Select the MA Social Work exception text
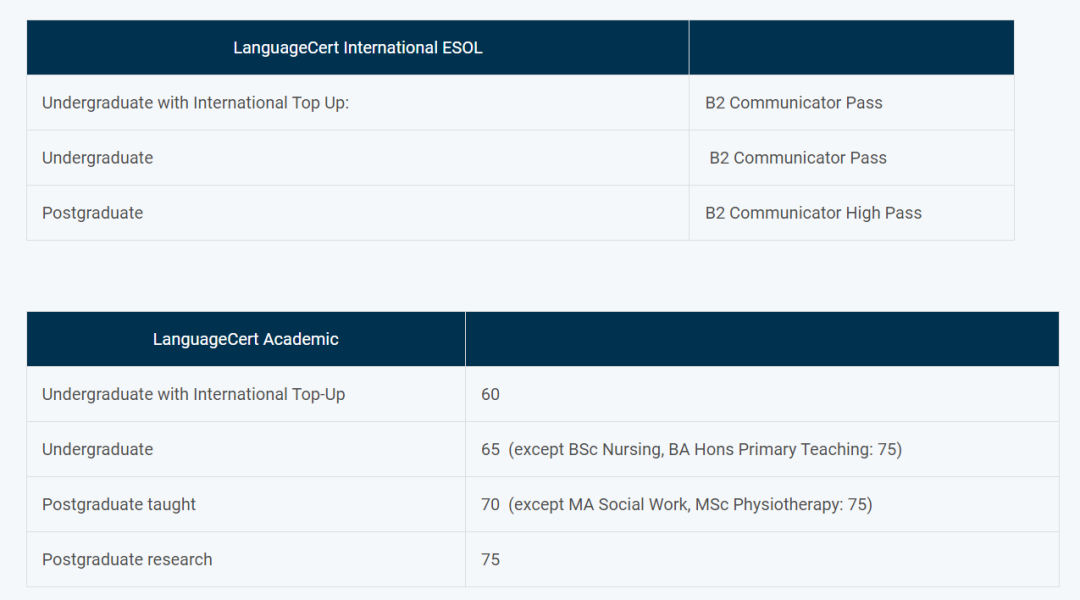The image size is (1080, 600). coord(690,504)
